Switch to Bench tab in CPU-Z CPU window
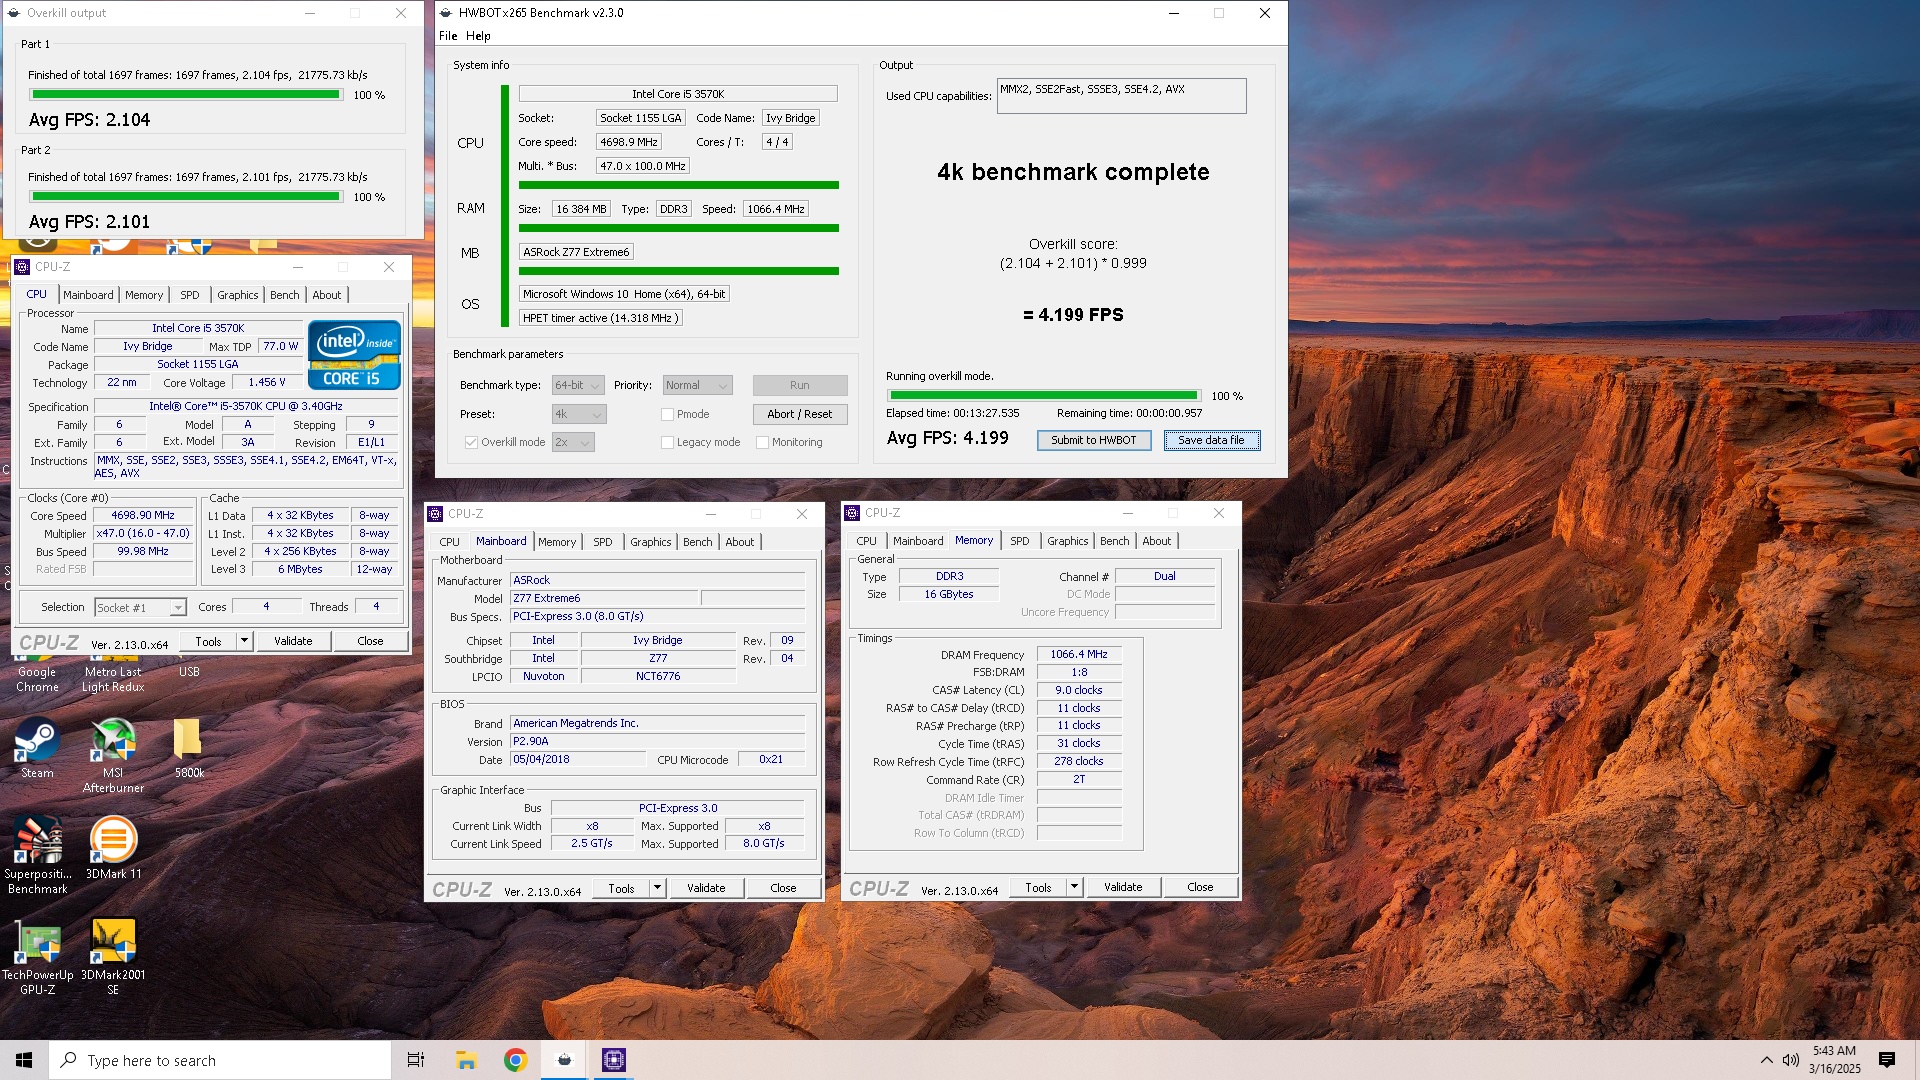The image size is (1920, 1080). (x=284, y=295)
